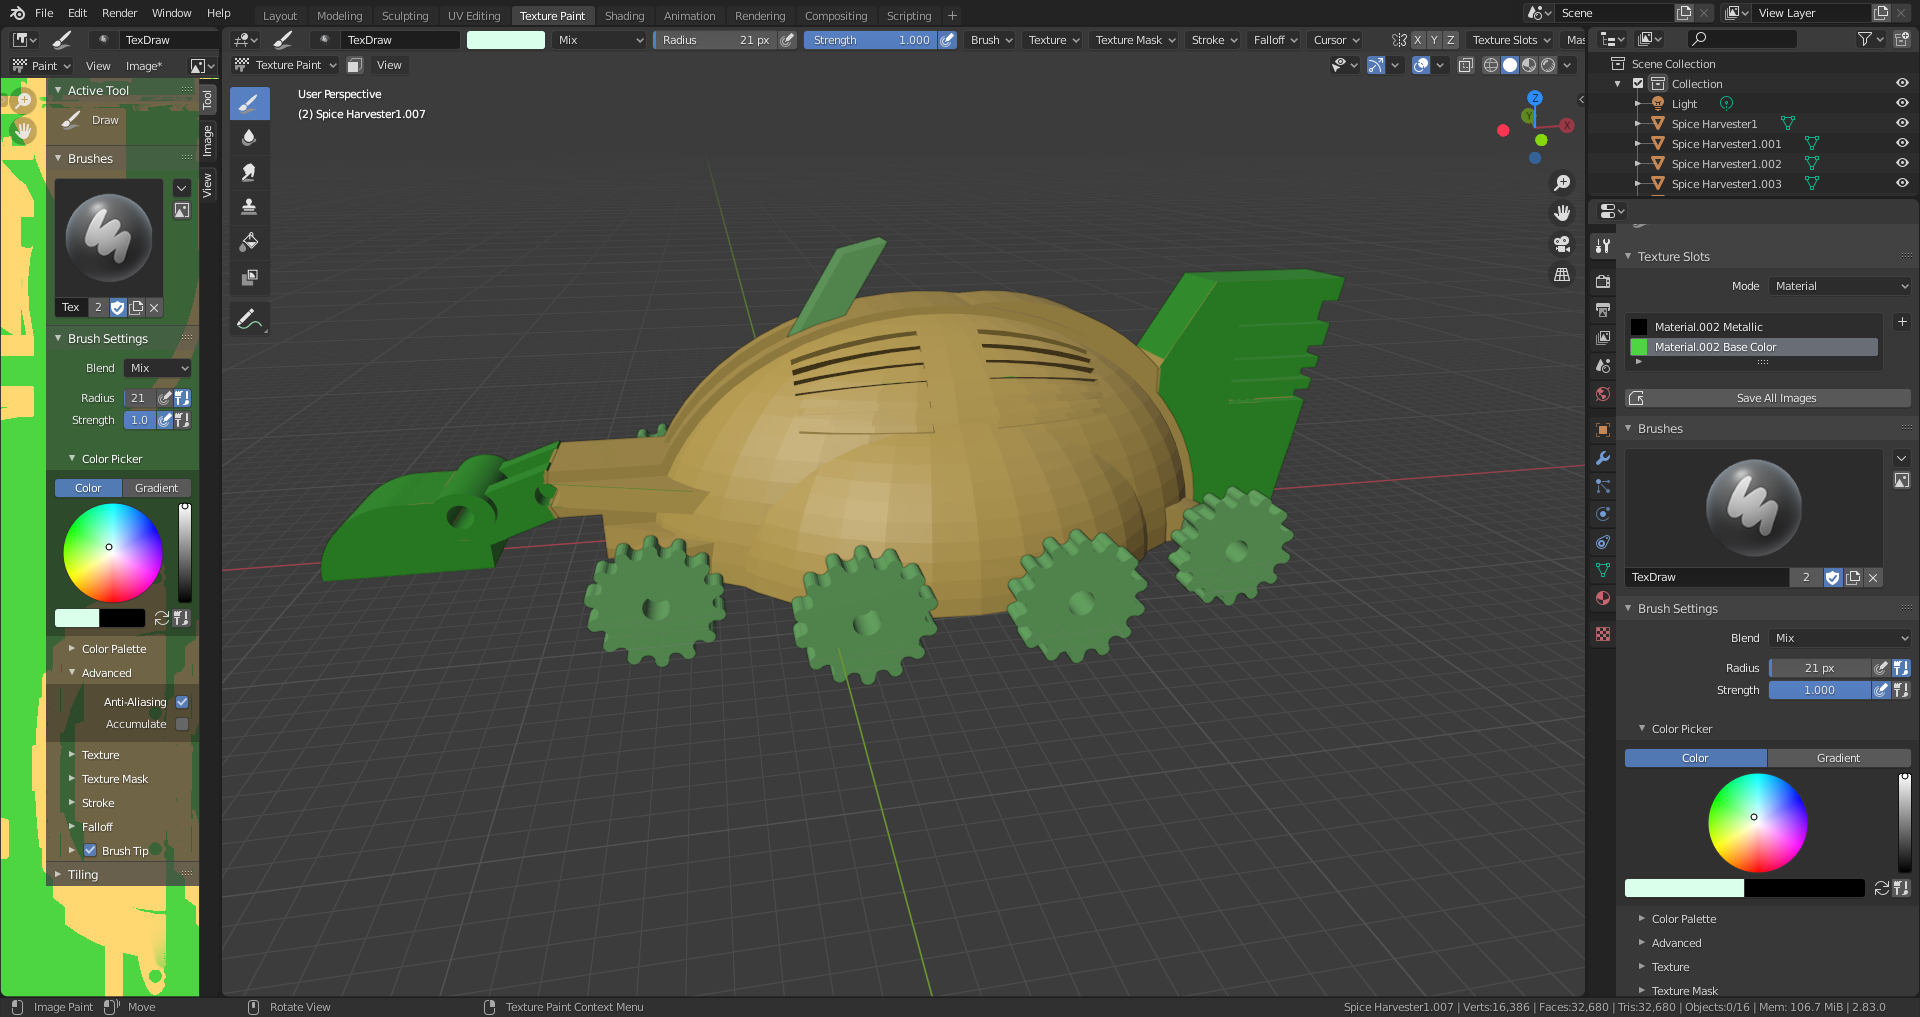Open the Render menu
The image size is (1920, 1017).
119,13
